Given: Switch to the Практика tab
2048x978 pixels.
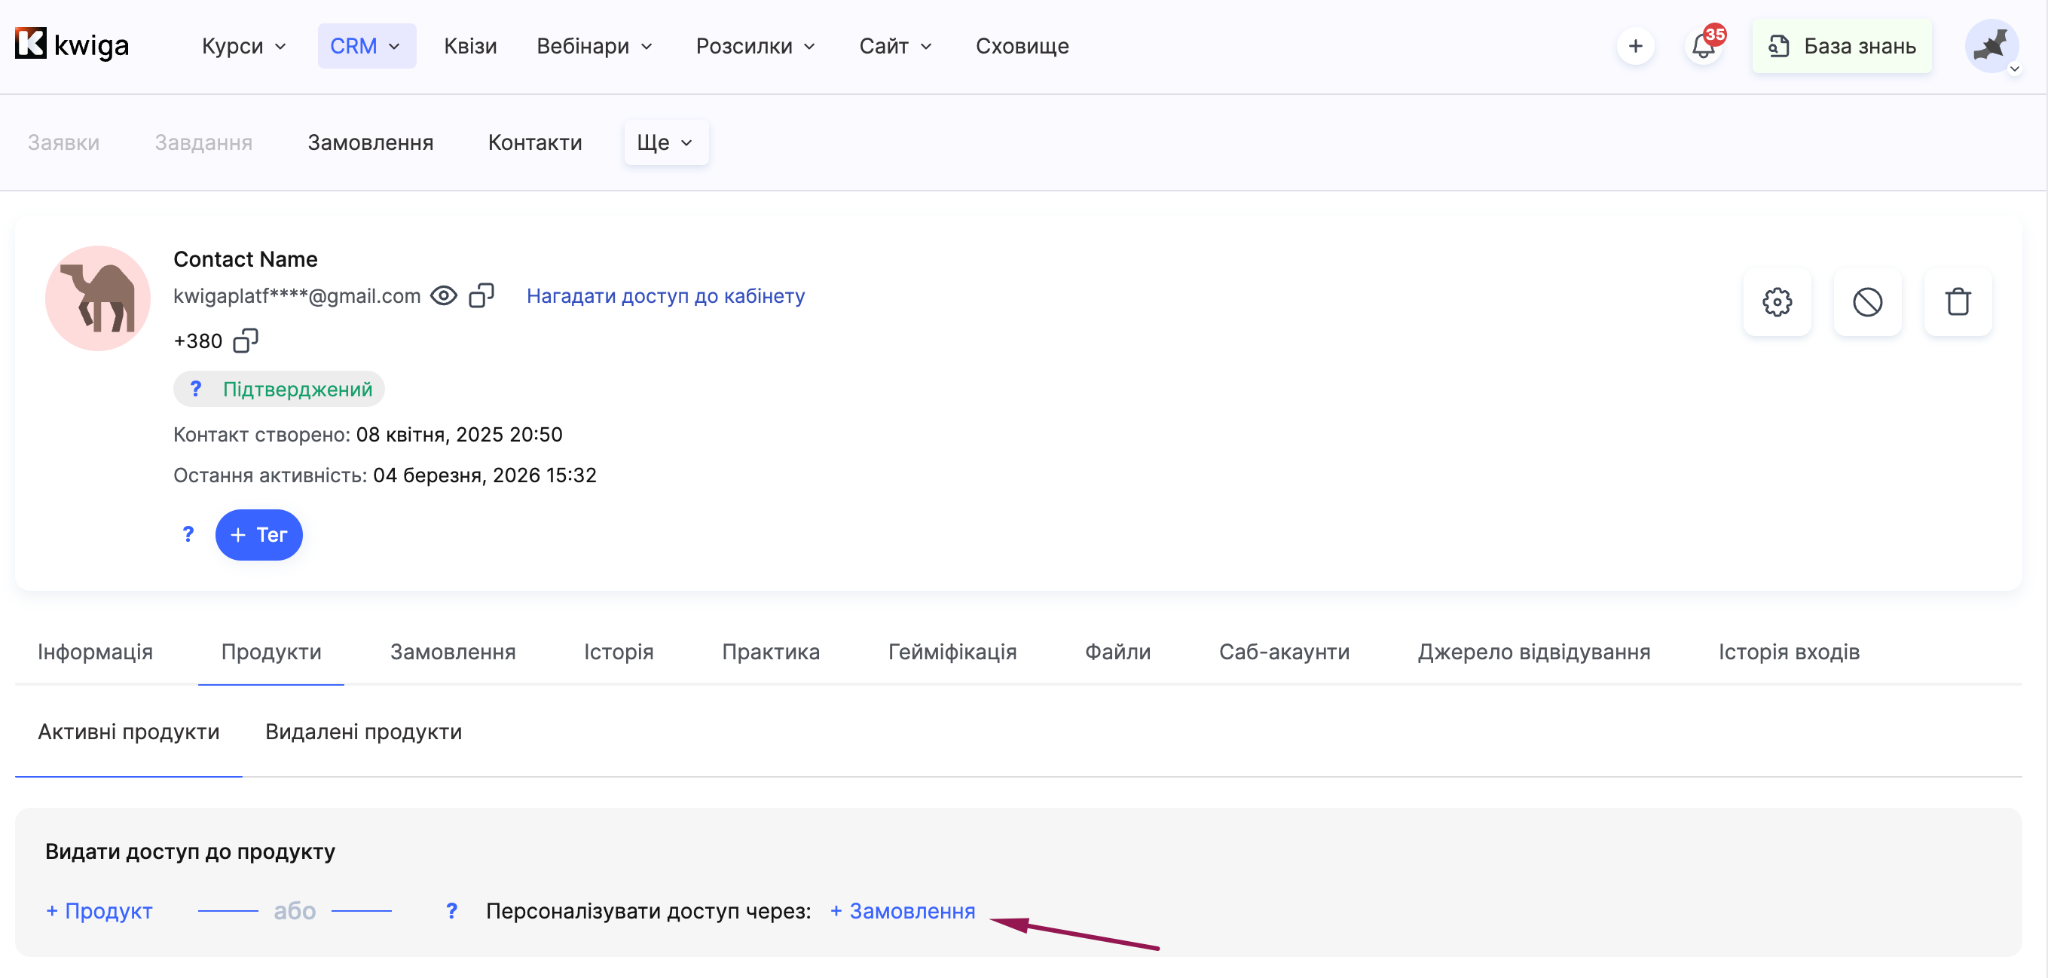Looking at the screenshot, I should [771, 652].
